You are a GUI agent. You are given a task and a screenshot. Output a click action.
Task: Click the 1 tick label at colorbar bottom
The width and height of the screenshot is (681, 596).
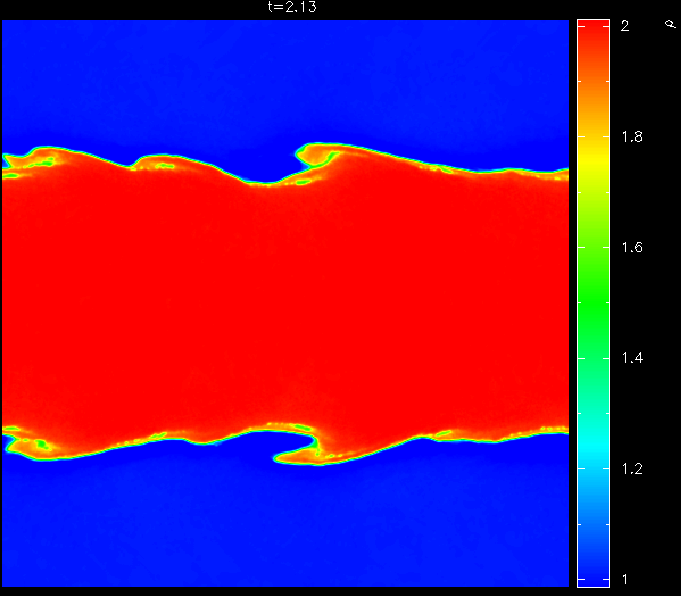[x=624, y=580]
